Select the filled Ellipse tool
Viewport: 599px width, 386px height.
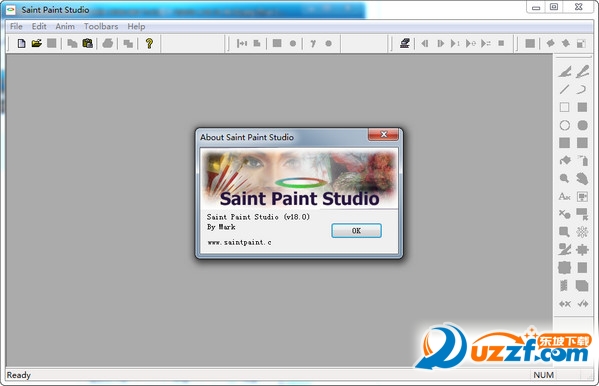click(x=582, y=125)
